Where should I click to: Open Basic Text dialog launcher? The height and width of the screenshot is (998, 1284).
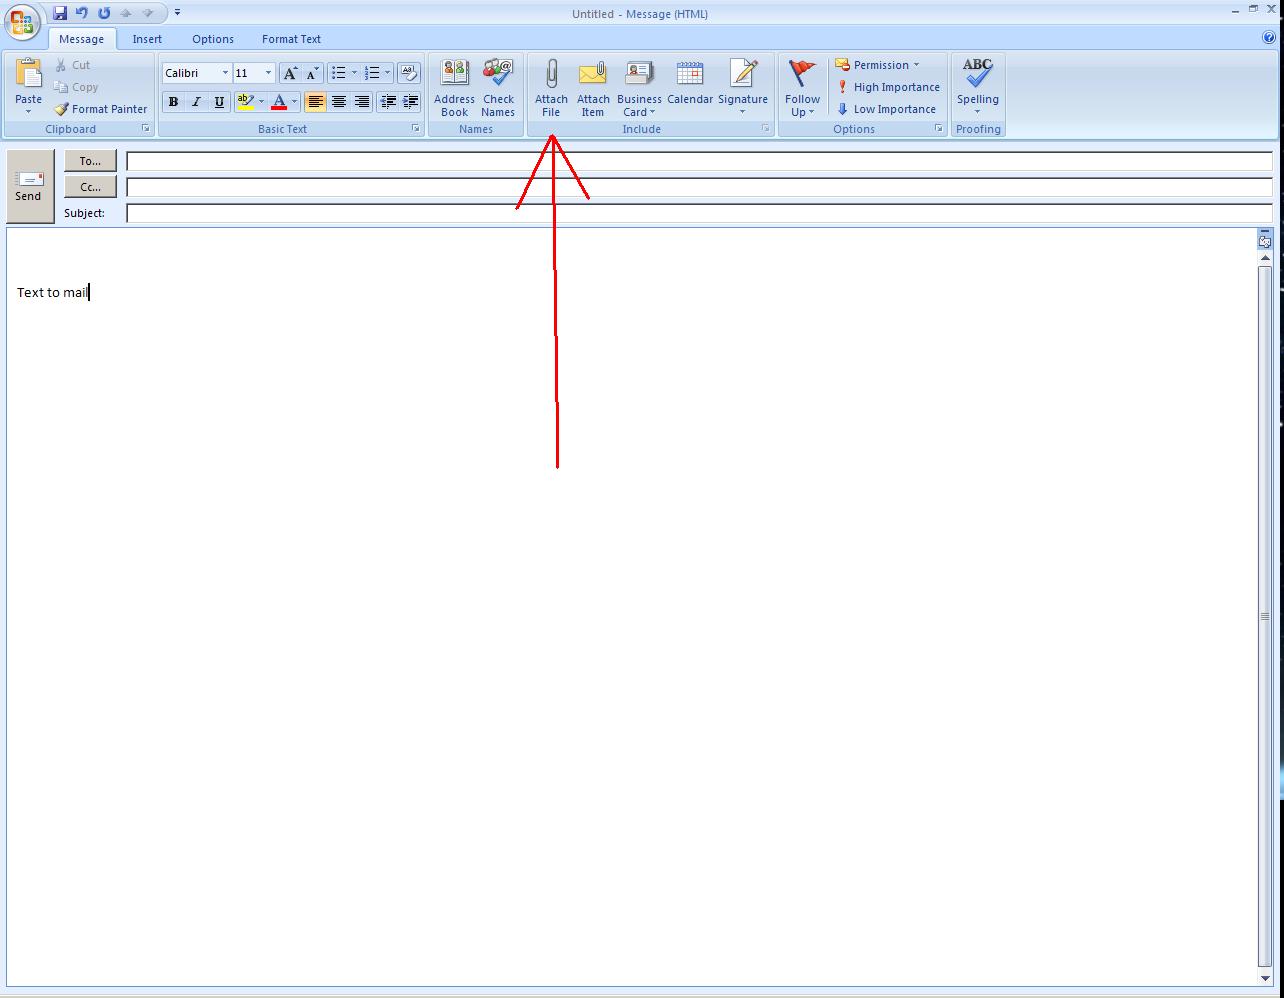[416, 129]
